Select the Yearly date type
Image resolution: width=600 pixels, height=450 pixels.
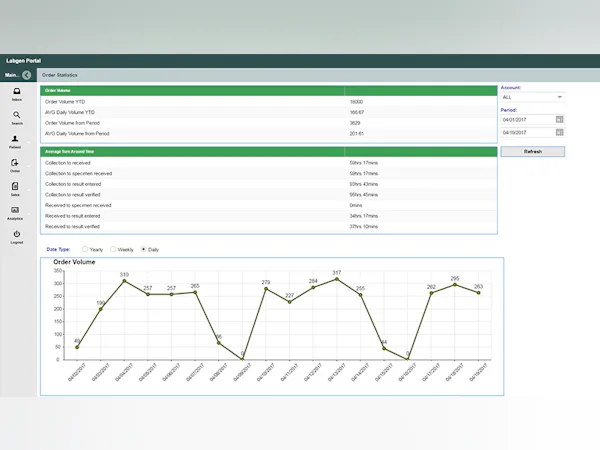point(85,249)
